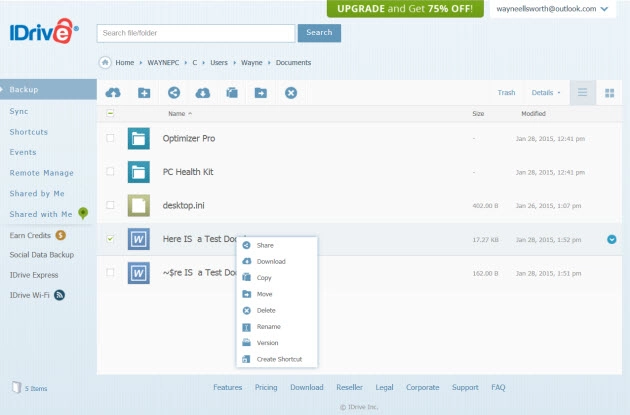Open row action arrow for Here IS a Test Doc
The height and width of the screenshot is (415, 630).
pos(612,239)
